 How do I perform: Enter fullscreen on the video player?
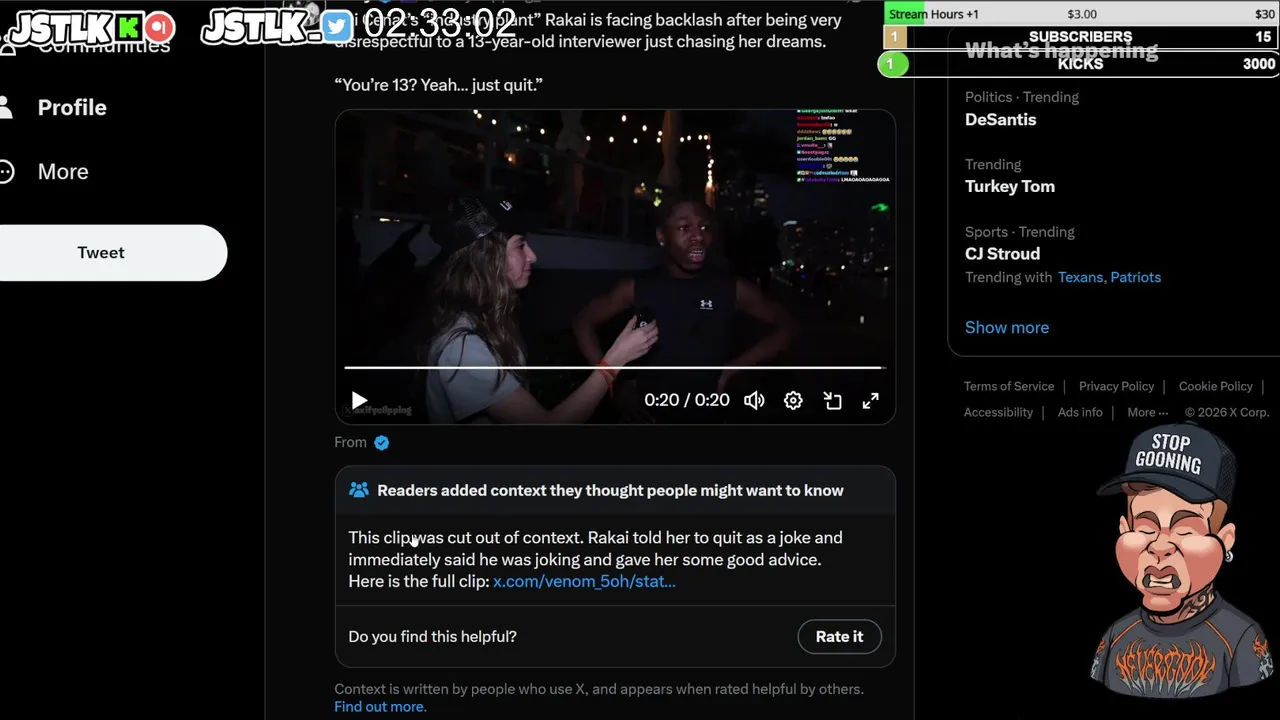click(x=871, y=400)
